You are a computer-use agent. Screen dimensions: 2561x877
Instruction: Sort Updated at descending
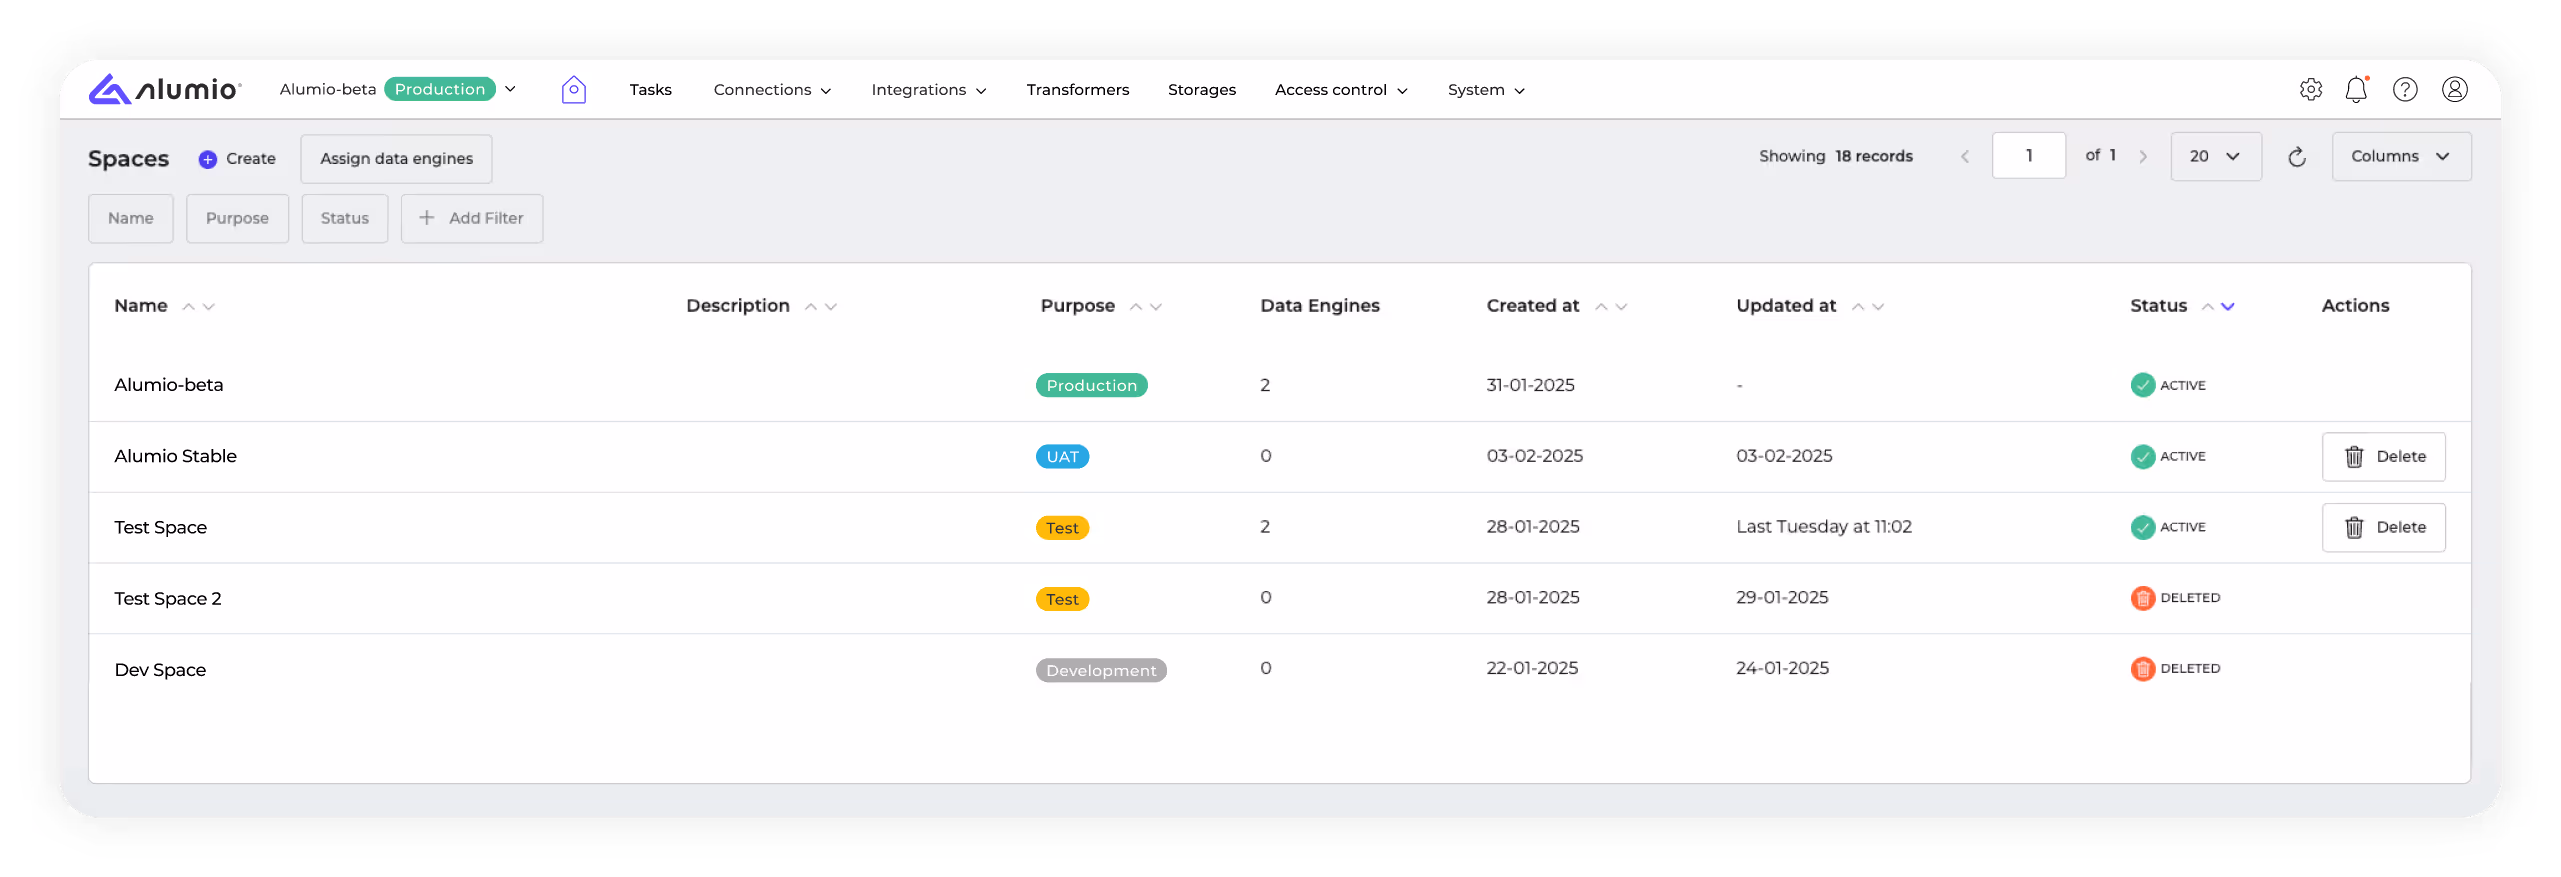pyautogui.click(x=1878, y=307)
